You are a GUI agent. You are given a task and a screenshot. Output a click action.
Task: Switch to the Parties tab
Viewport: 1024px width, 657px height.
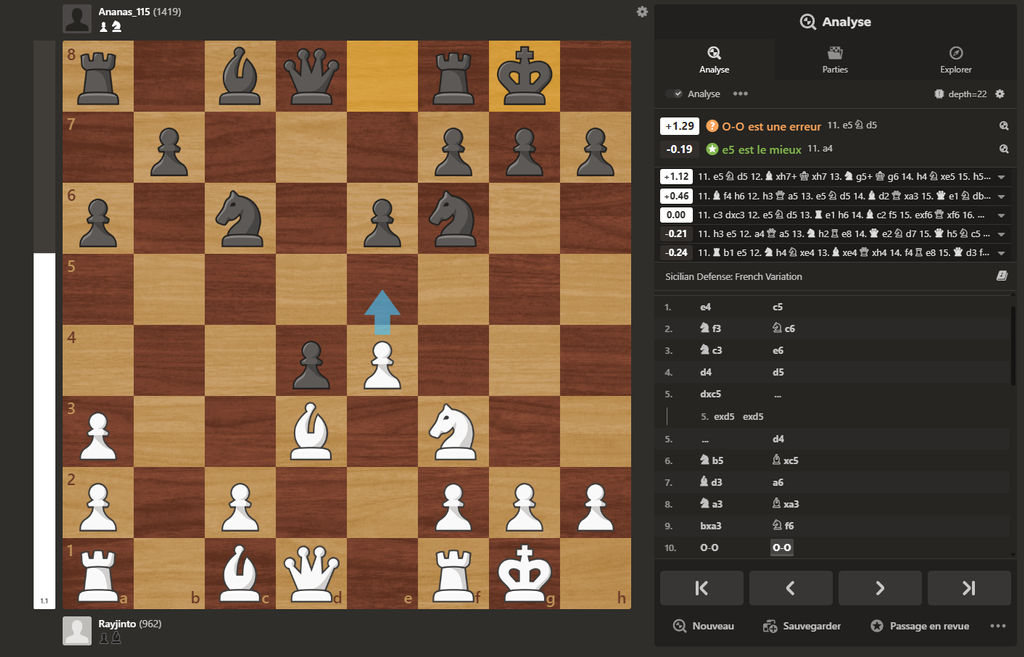click(835, 59)
